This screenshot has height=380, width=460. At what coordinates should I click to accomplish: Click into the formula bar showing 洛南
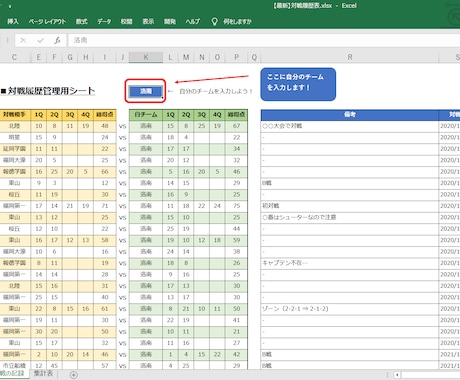coord(263,41)
